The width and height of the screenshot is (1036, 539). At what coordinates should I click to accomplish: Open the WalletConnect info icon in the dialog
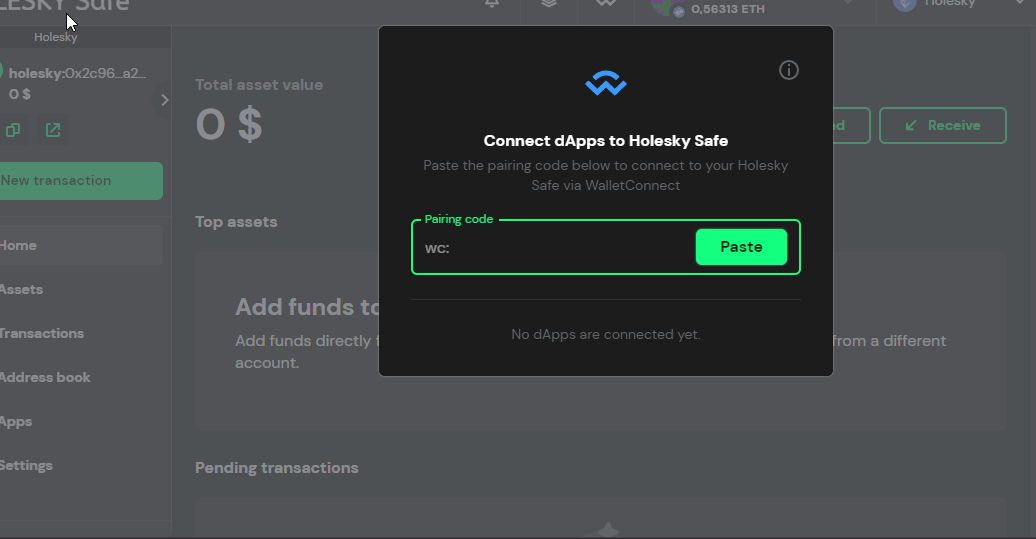click(788, 70)
